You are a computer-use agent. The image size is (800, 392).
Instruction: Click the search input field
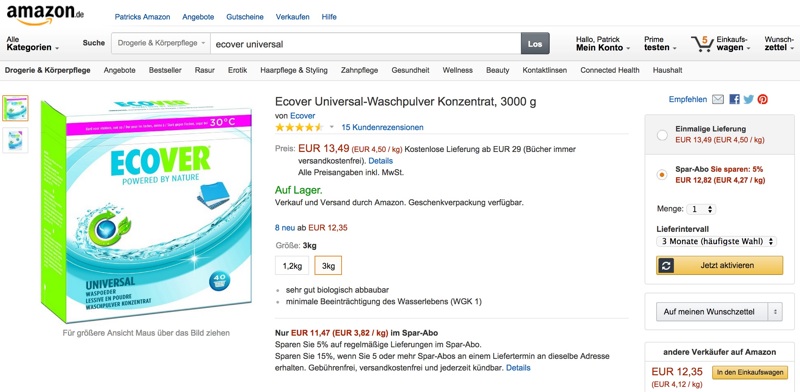click(365, 44)
